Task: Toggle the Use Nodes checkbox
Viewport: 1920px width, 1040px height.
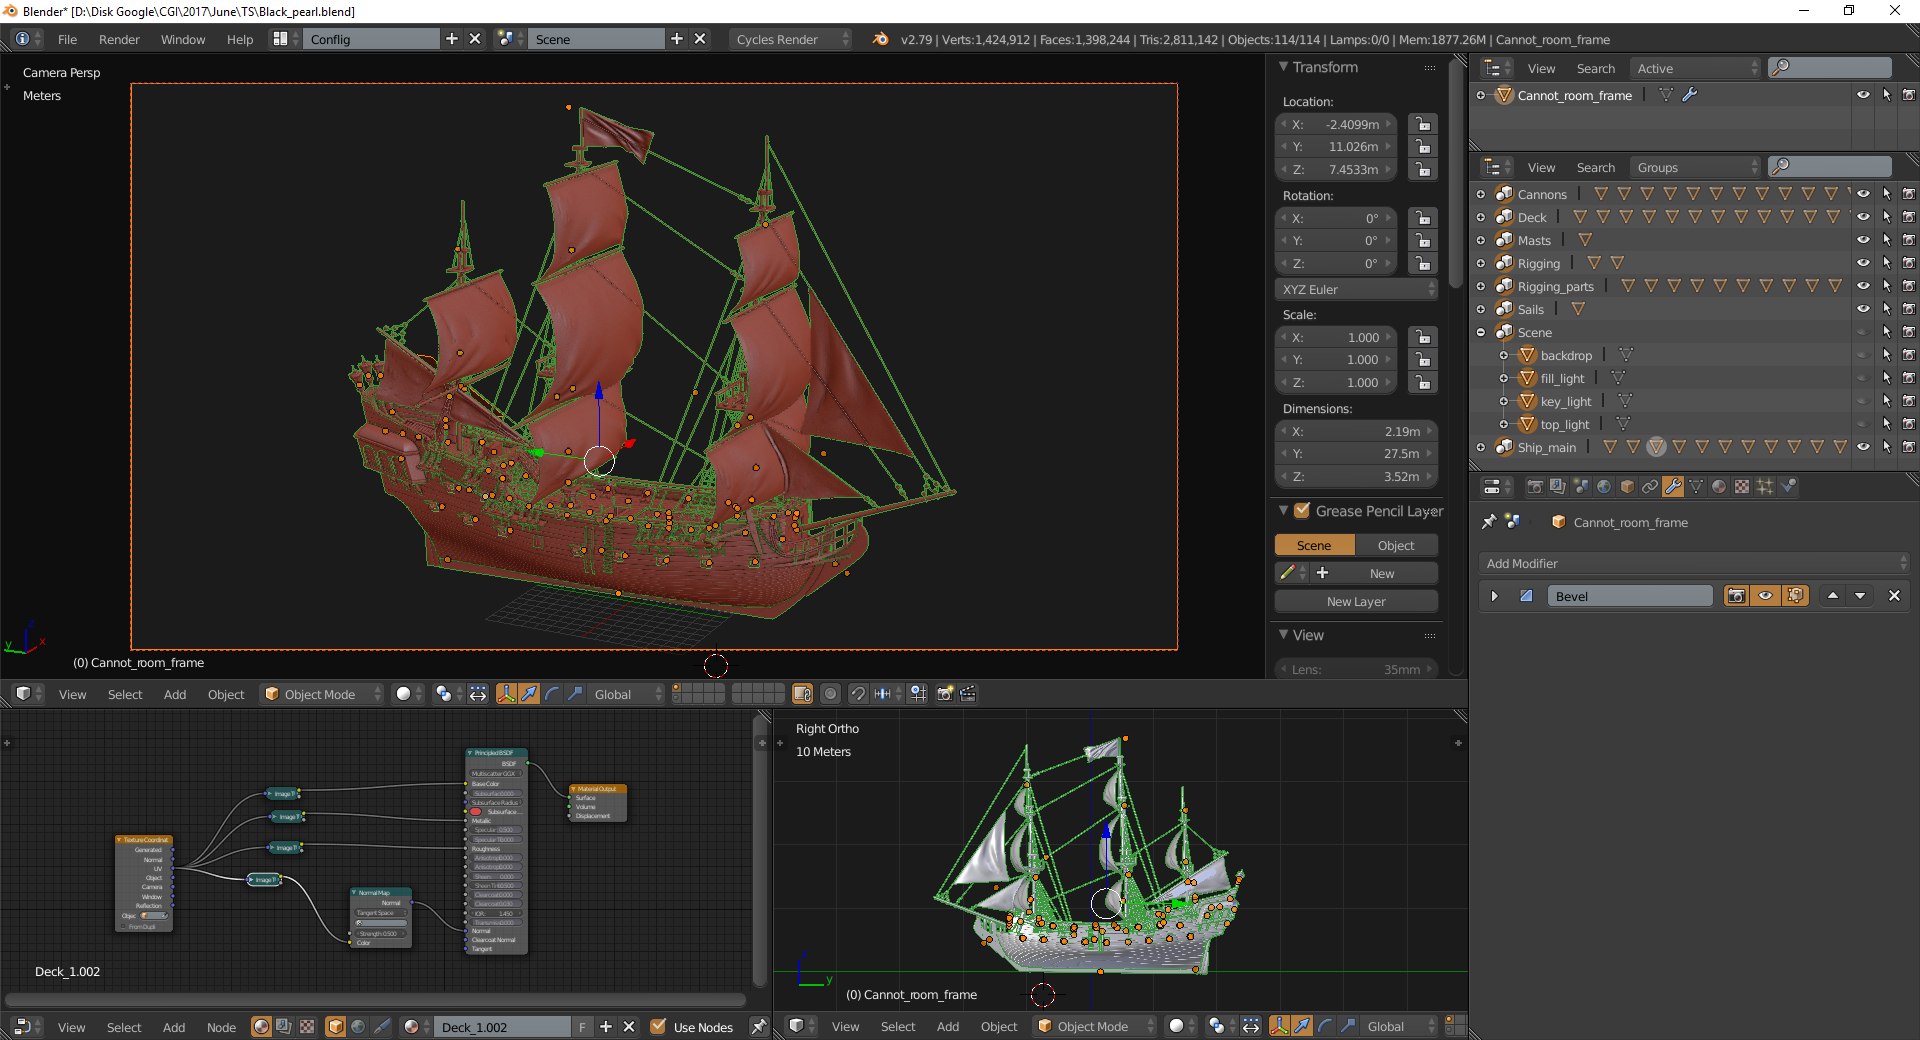Action: click(x=658, y=1027)
